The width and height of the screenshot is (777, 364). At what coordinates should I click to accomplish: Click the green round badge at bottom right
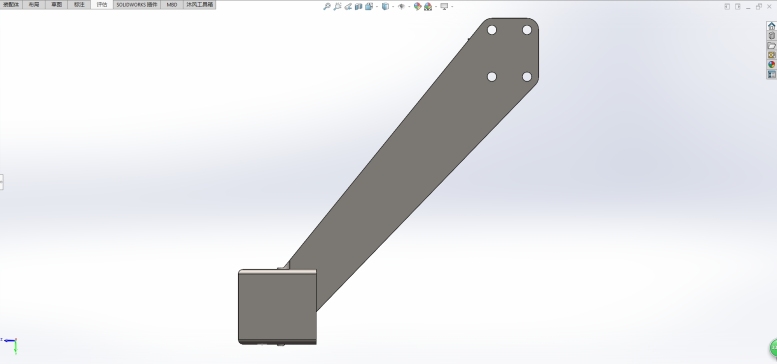pos(774,348)
